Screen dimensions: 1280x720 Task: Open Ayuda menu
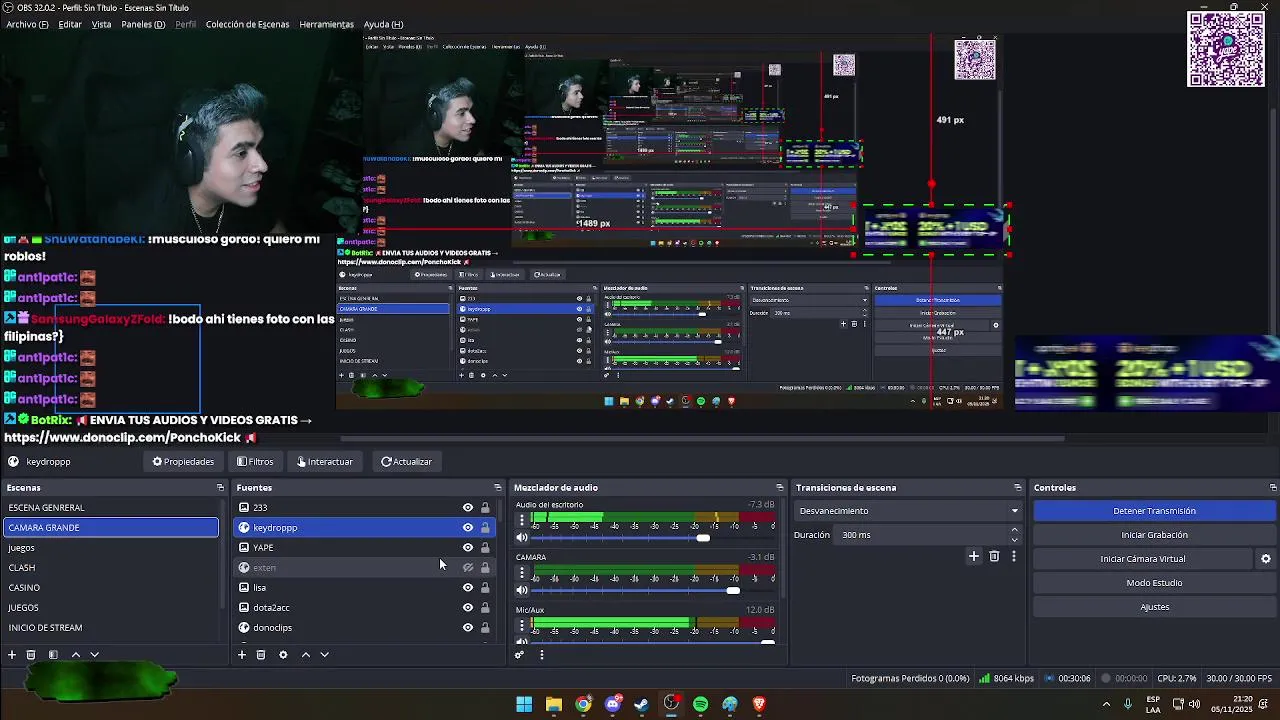point(383,24)
